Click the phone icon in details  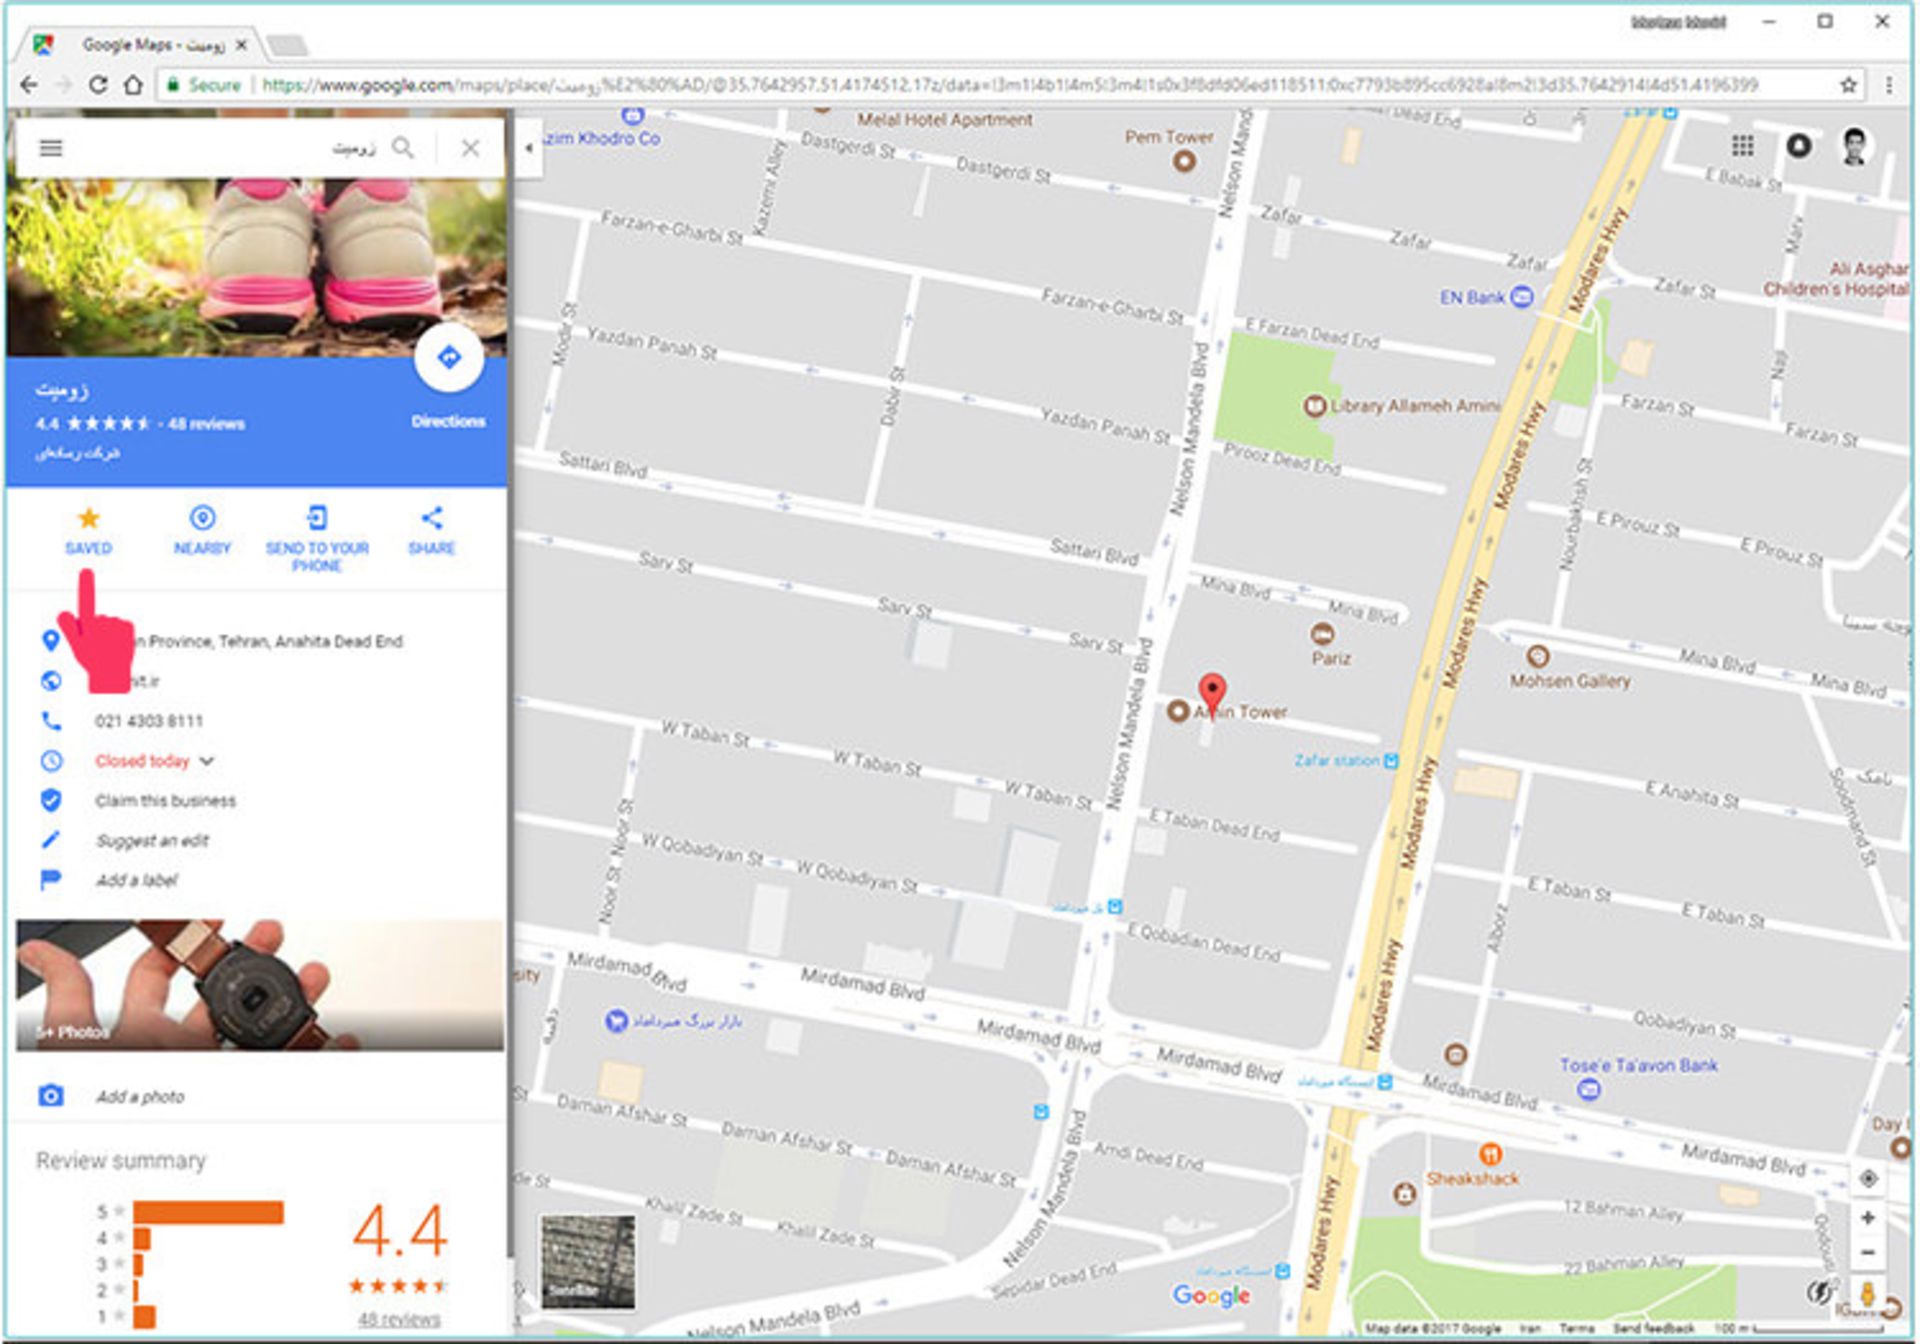51,720
